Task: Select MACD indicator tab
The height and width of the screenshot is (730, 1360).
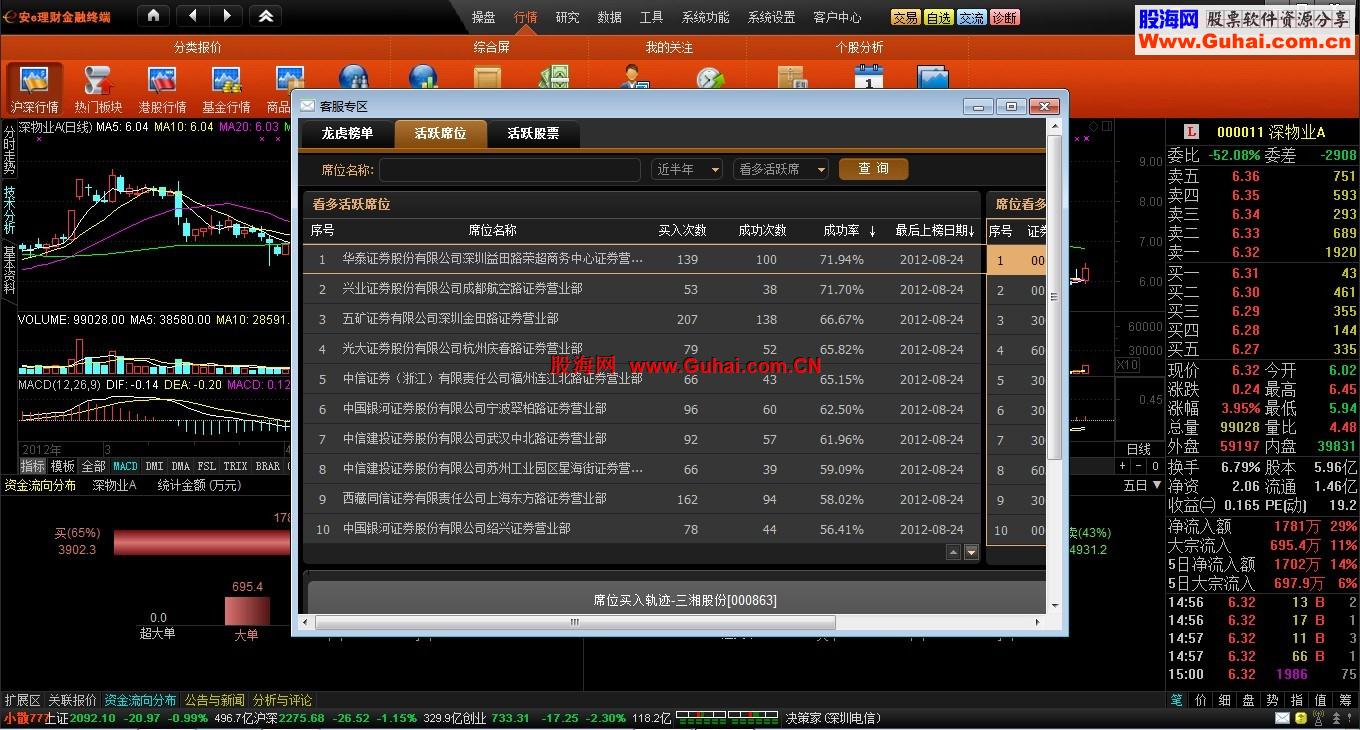Action: [126, 466]
